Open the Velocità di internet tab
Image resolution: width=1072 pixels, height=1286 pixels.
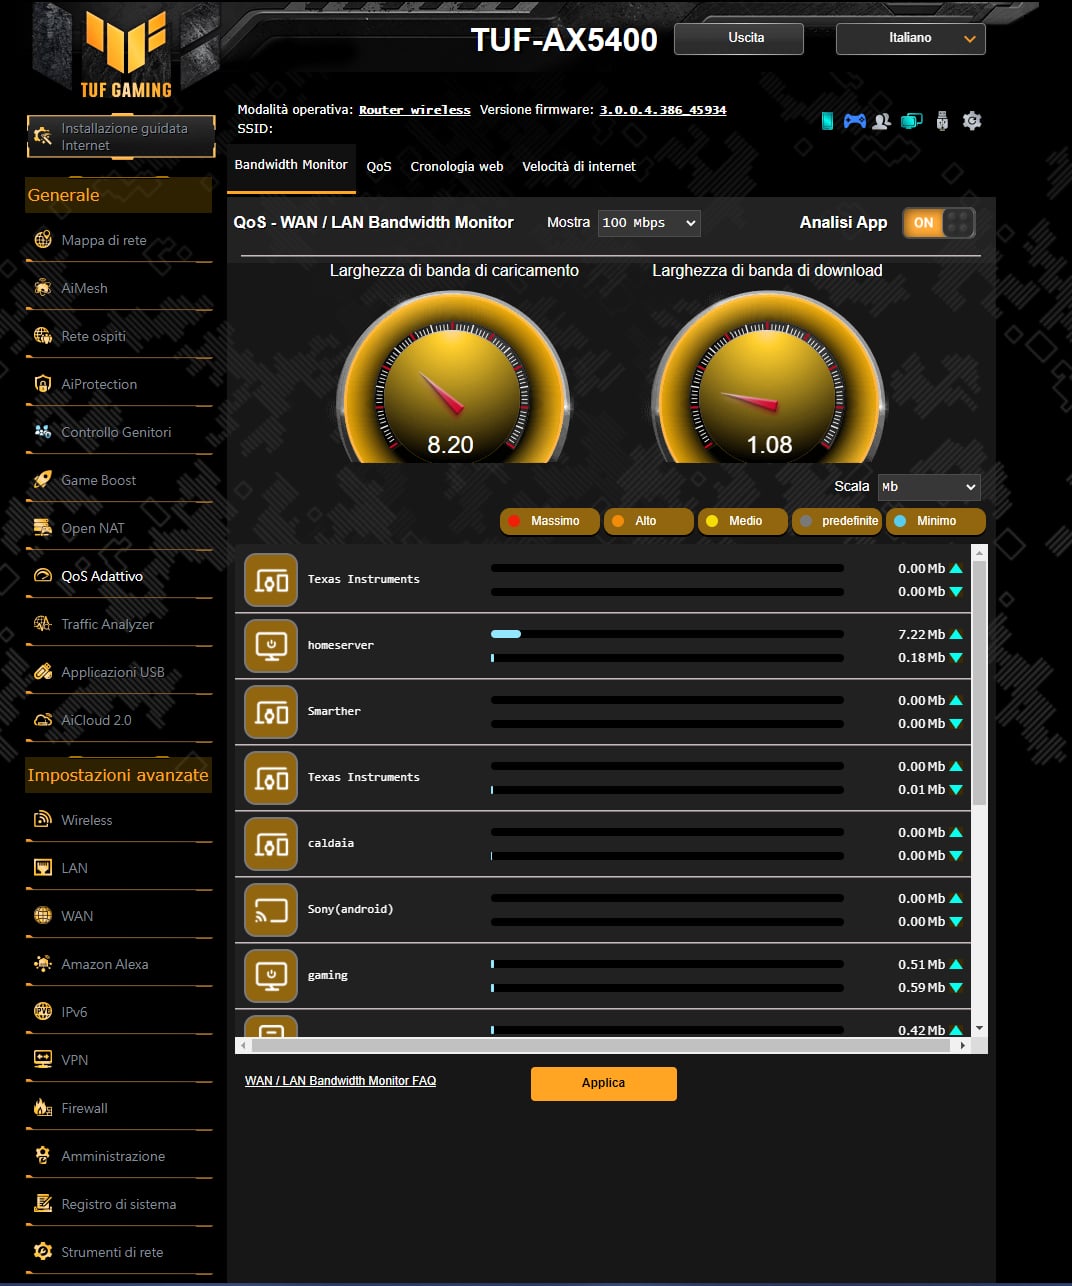(579, 167)
